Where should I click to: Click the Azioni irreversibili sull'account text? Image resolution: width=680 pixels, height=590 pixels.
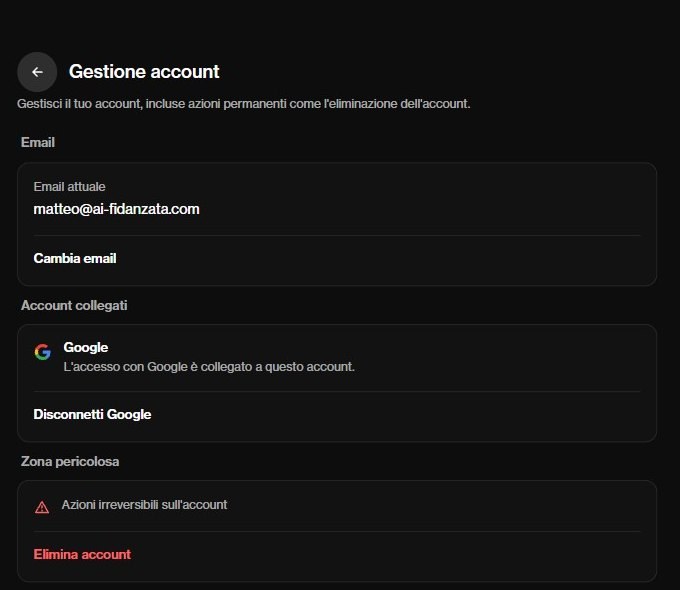[x=144, y=505]
